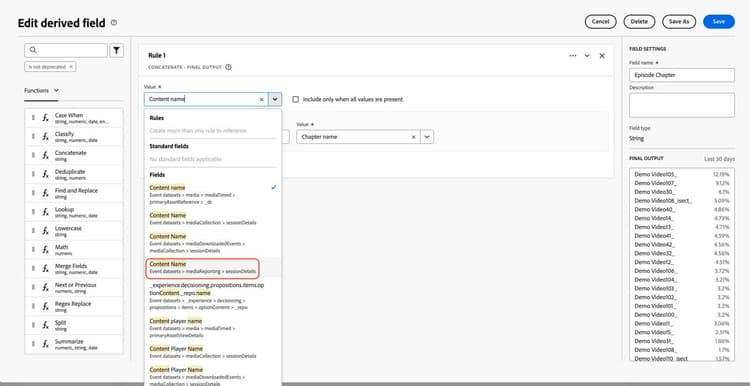Click the functions search input box

(x=66, y=50)
